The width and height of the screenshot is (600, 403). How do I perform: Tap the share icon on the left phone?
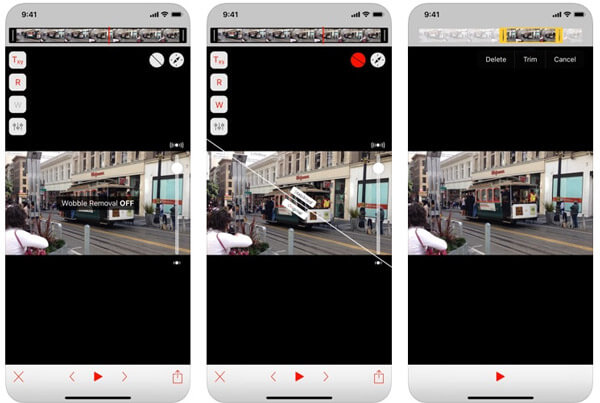pos(177,377)
